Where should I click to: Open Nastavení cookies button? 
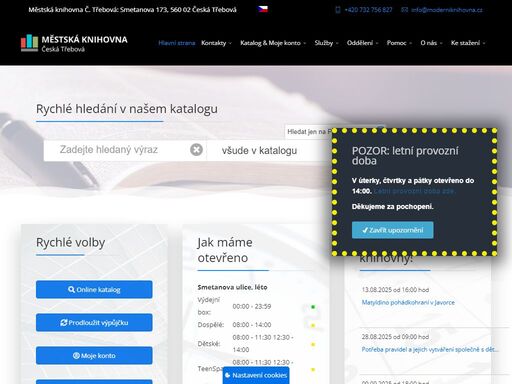256,375
